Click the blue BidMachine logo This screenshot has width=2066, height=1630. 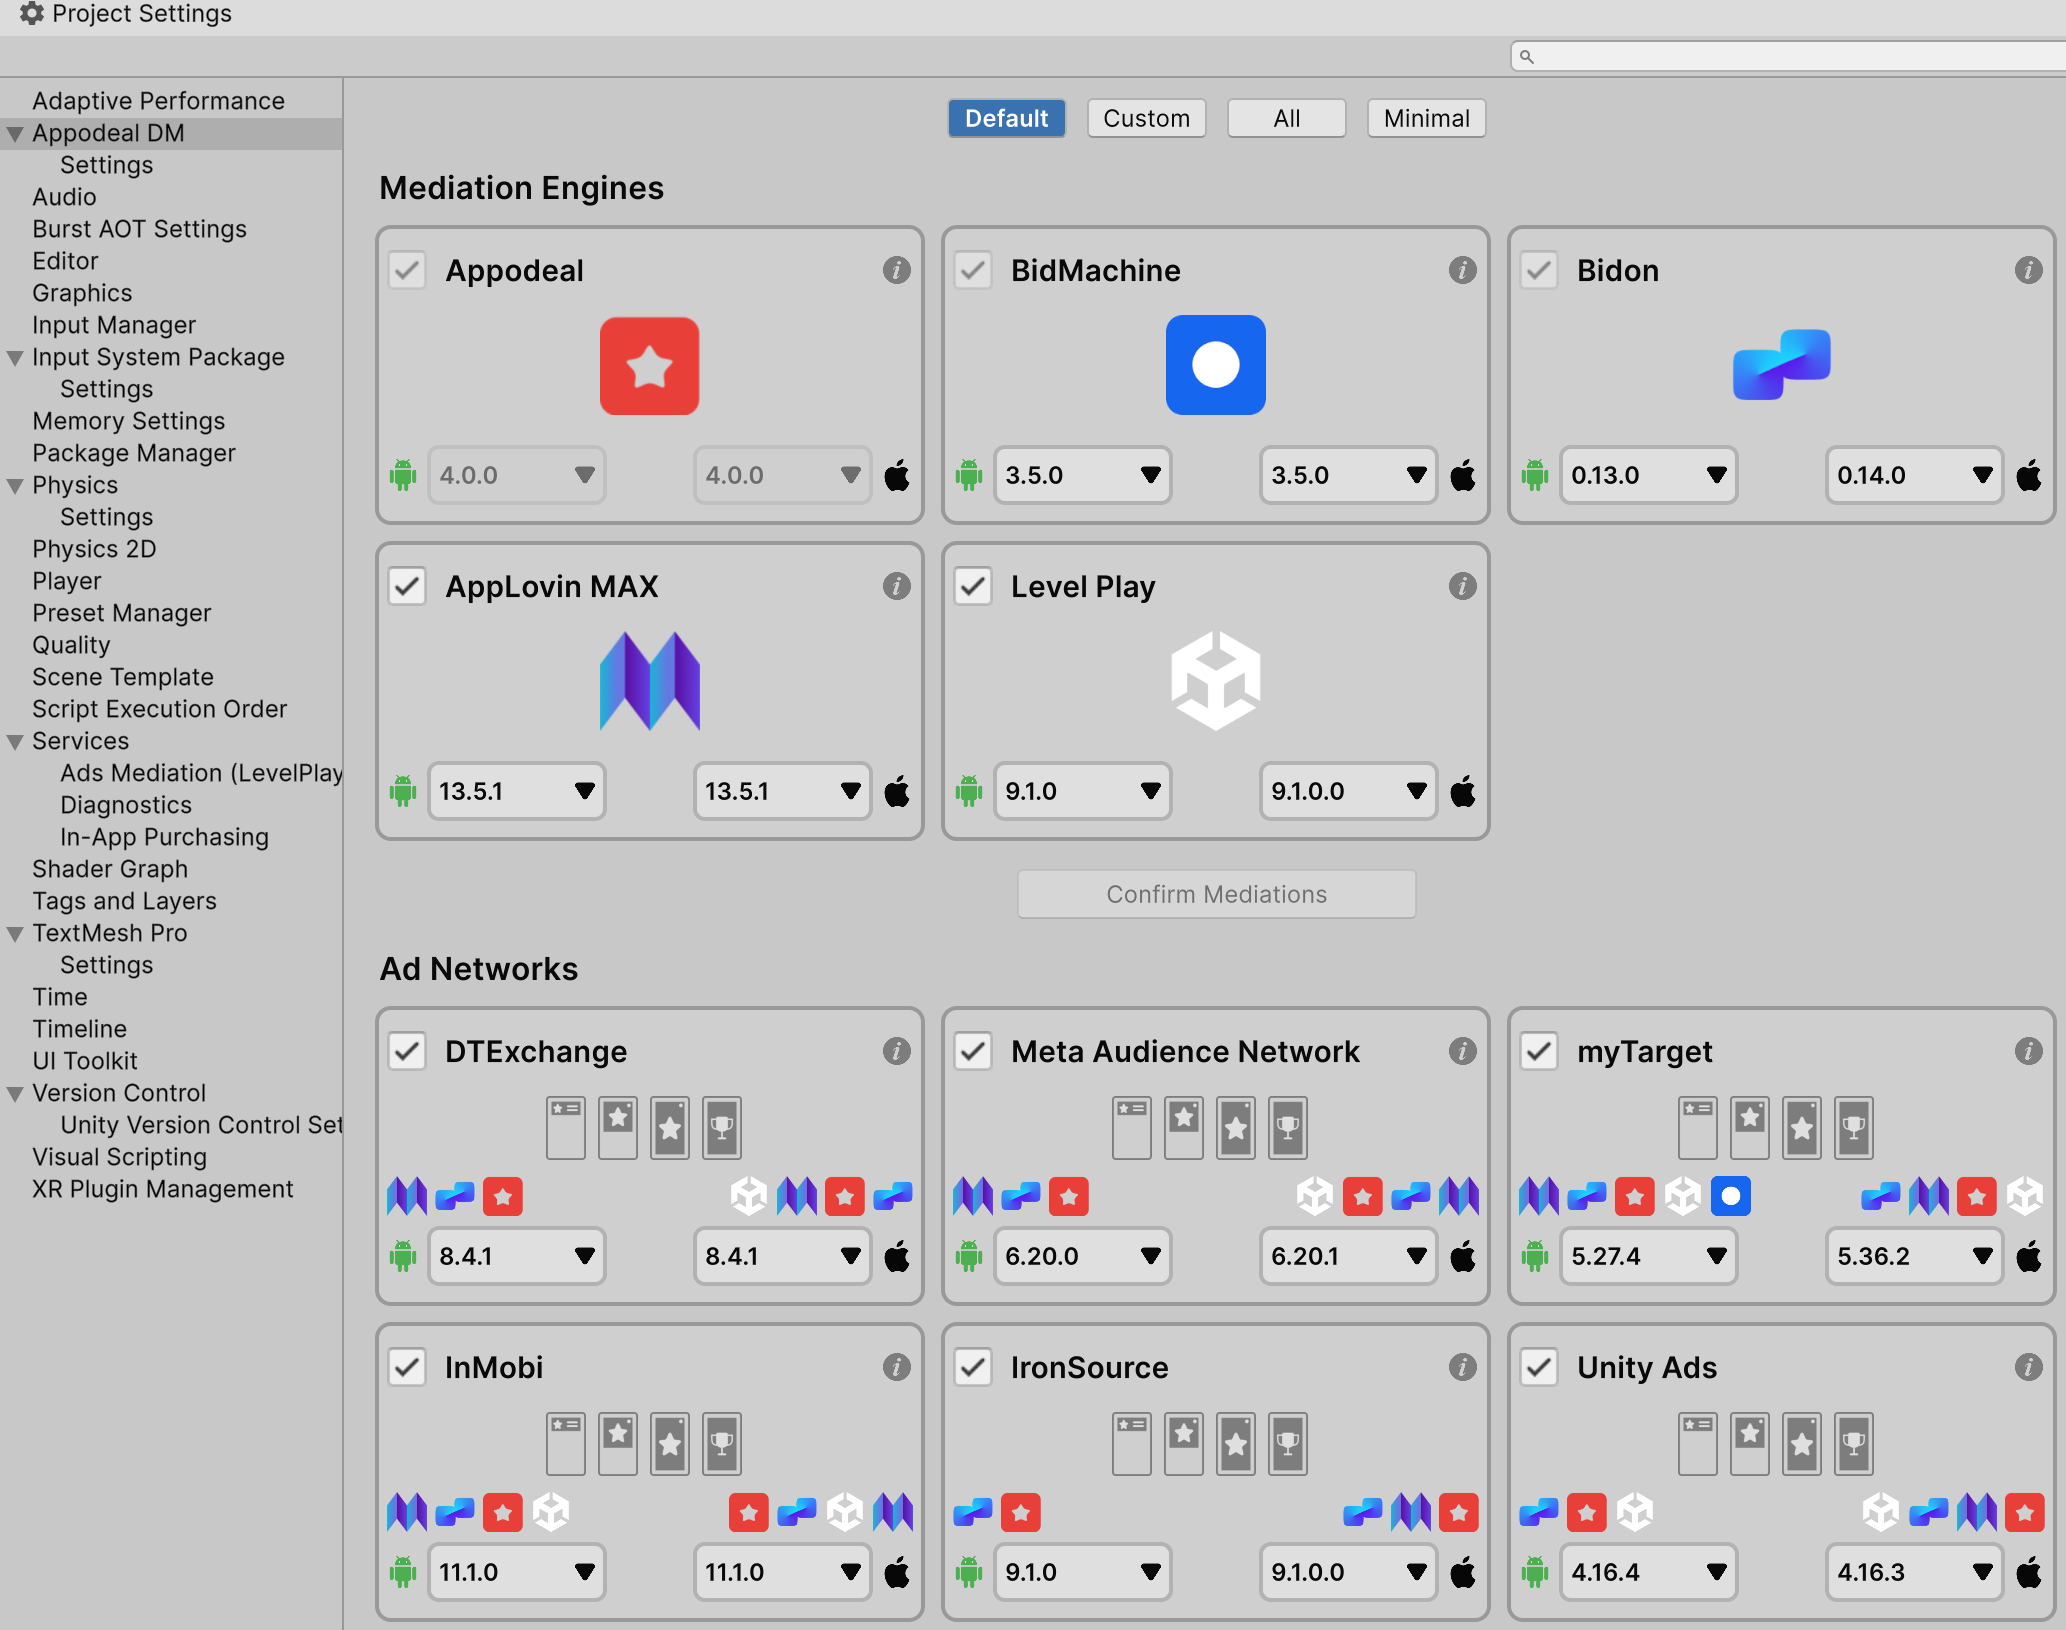point(1215,365)
